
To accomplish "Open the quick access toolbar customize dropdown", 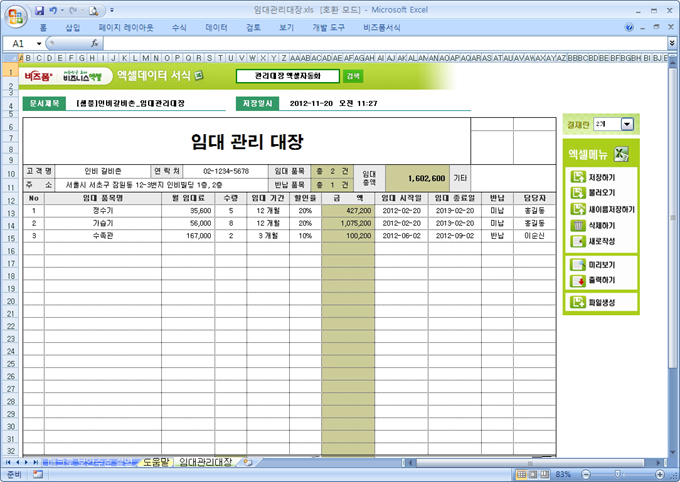I will click(107, 11).
